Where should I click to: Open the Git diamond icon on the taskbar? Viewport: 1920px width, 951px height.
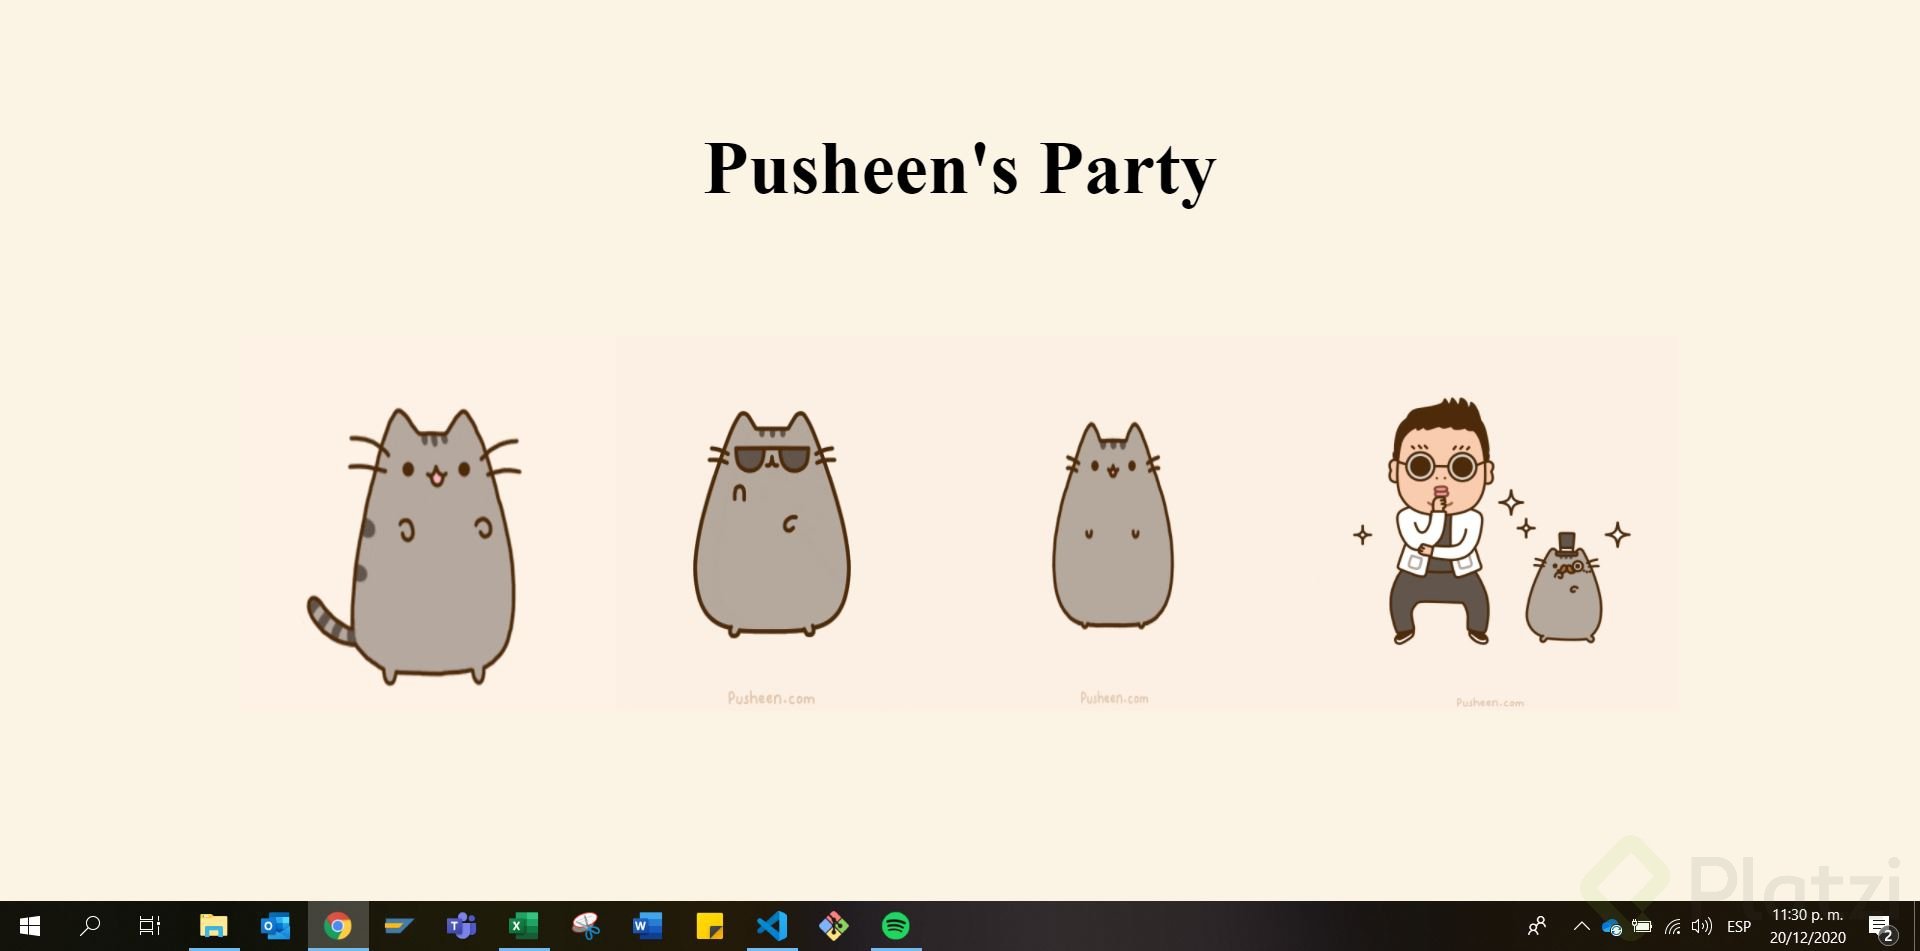click(834, 926)
